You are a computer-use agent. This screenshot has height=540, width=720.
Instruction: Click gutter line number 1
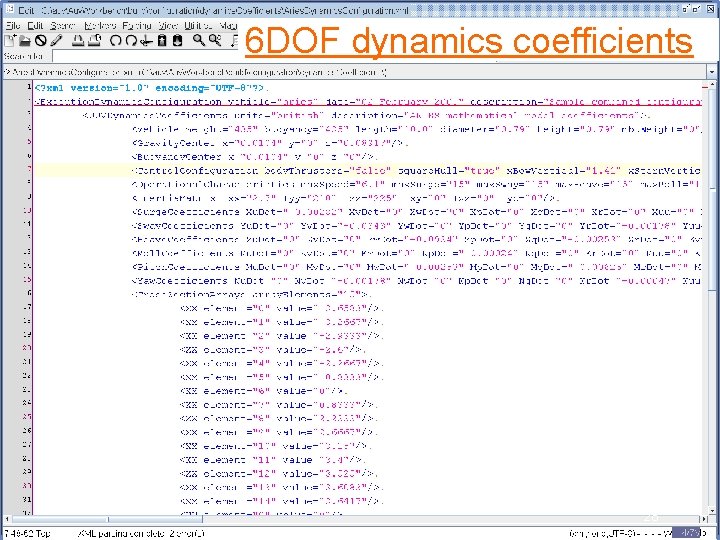29,87
